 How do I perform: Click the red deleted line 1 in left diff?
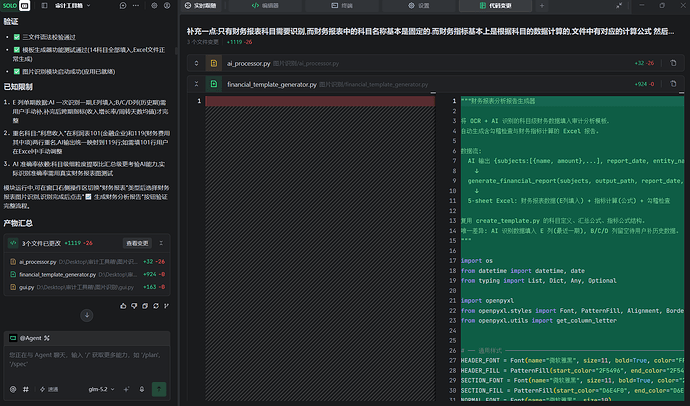point(320,101)
